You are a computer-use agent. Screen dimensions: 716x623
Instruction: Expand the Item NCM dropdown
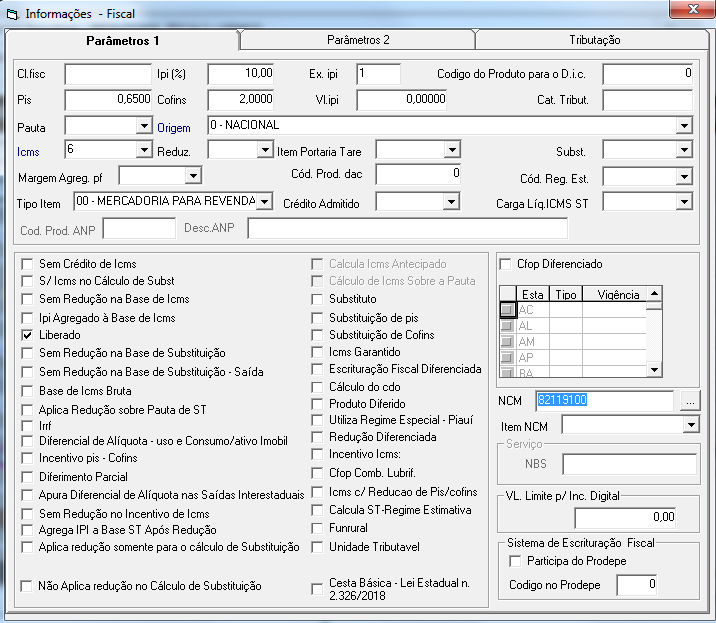coord(691,425)
